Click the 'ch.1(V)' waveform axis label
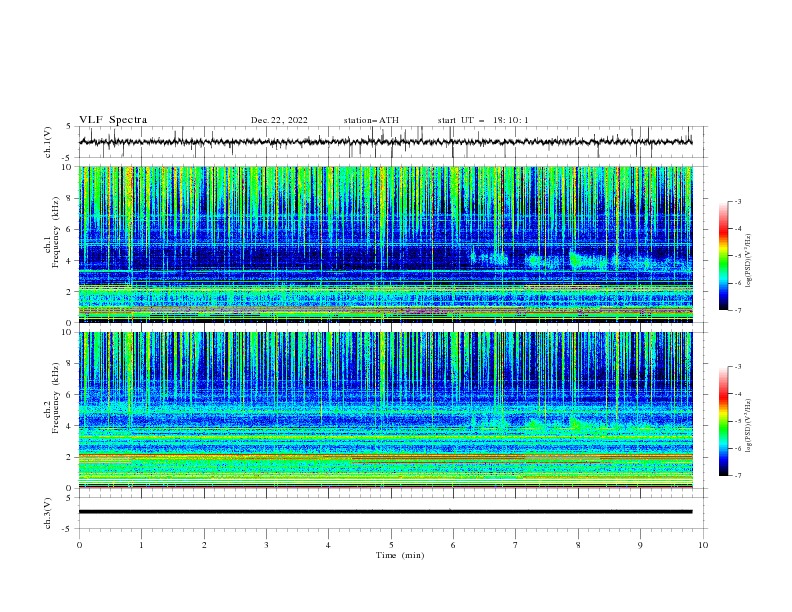This screenshot has width=792, height=612. coord(48,142)
